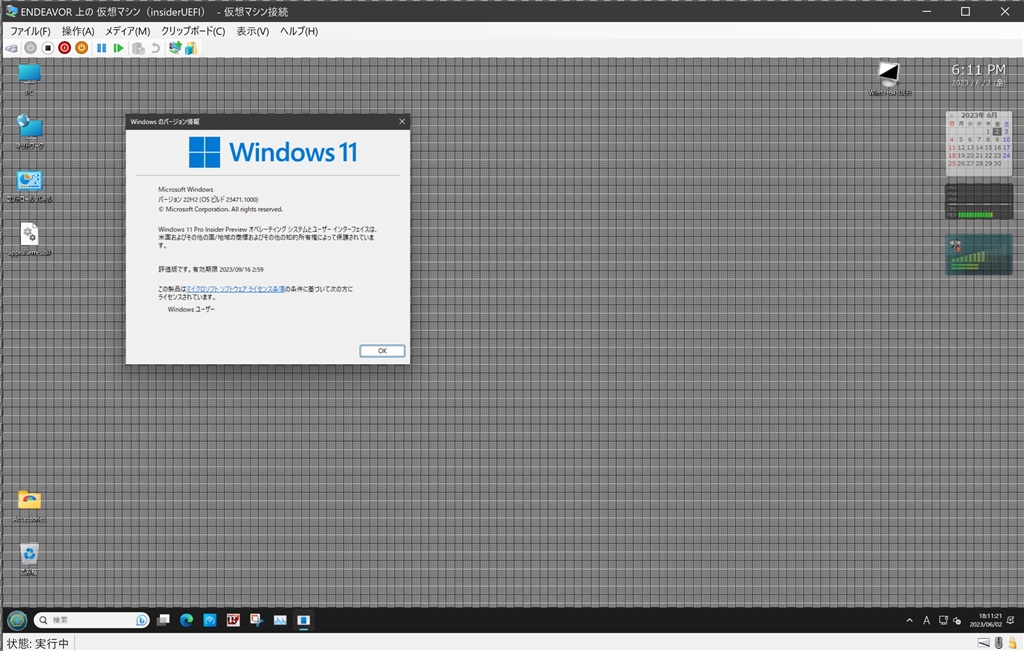Image resolution: width=1024 pixels, height=651 pixels.
Task: Open the ファイル(F) menu
Action: click(x=30, y=31)
